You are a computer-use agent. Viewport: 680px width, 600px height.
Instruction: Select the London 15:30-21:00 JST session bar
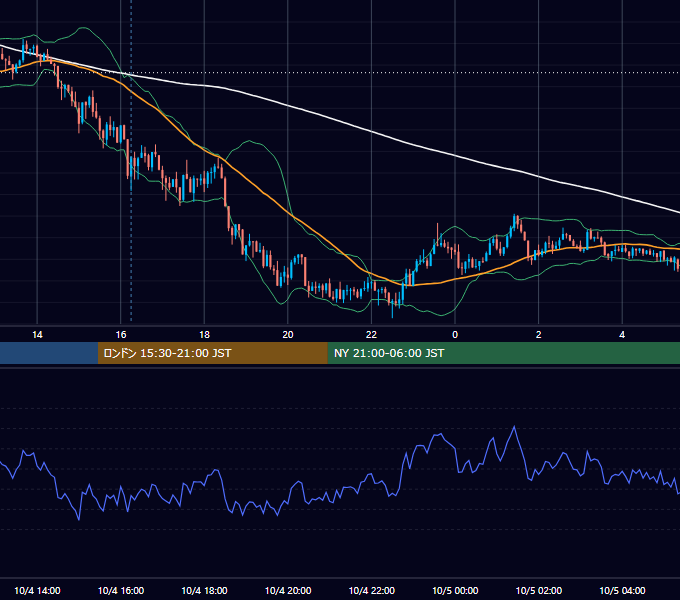click(212, 353)
